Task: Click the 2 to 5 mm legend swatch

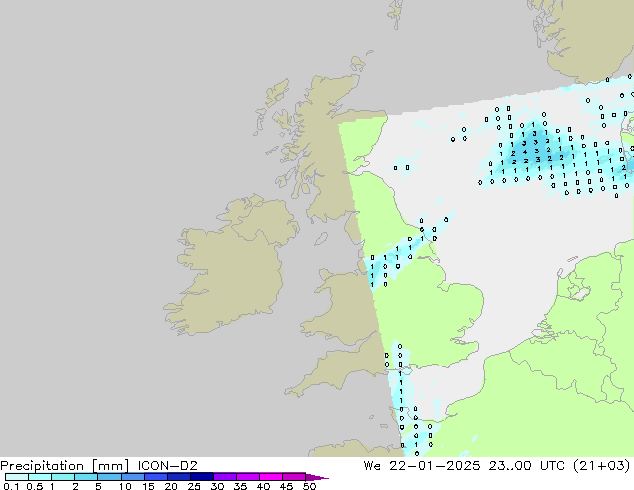Action: pyautogui.click(x=87, y=477)
